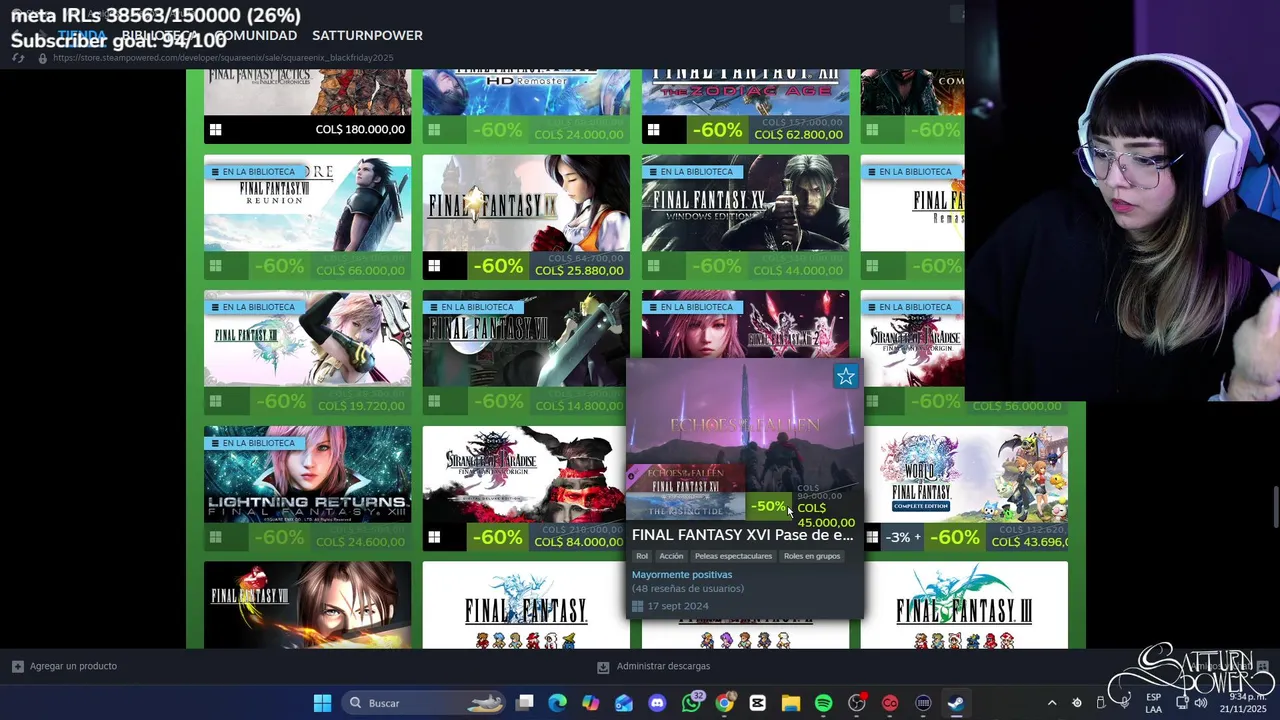The height and width of the screenshot is (720, 1280).
Task: Click Windows icon on Crisis Core Reunion card
Action: click(x=215, y=266)
